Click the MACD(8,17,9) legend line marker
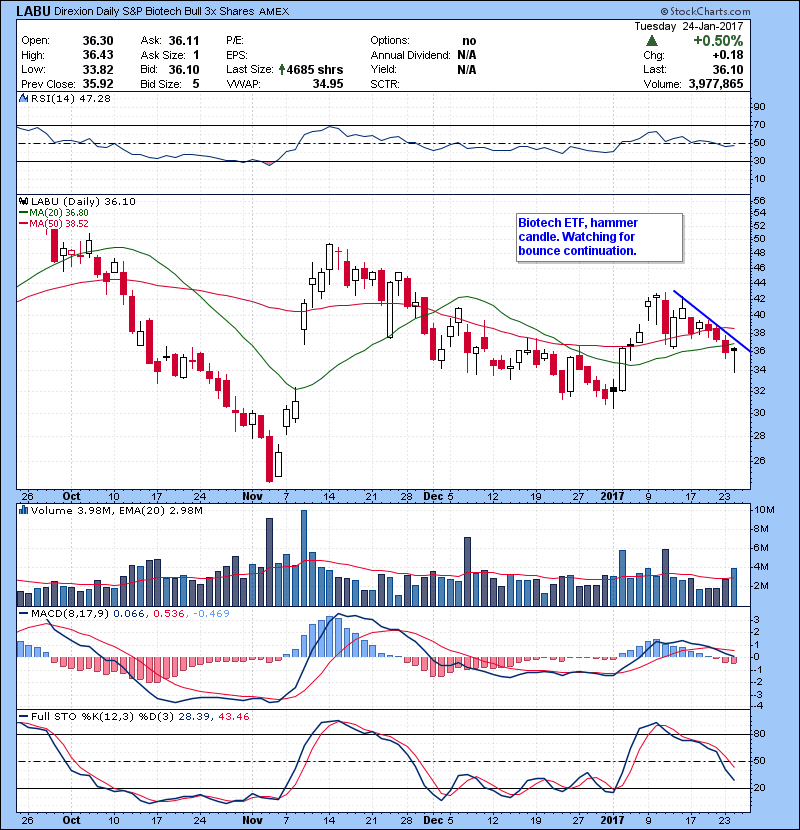Image resolution: width=800 pixels, height=830 pixels. coord(23,614)
